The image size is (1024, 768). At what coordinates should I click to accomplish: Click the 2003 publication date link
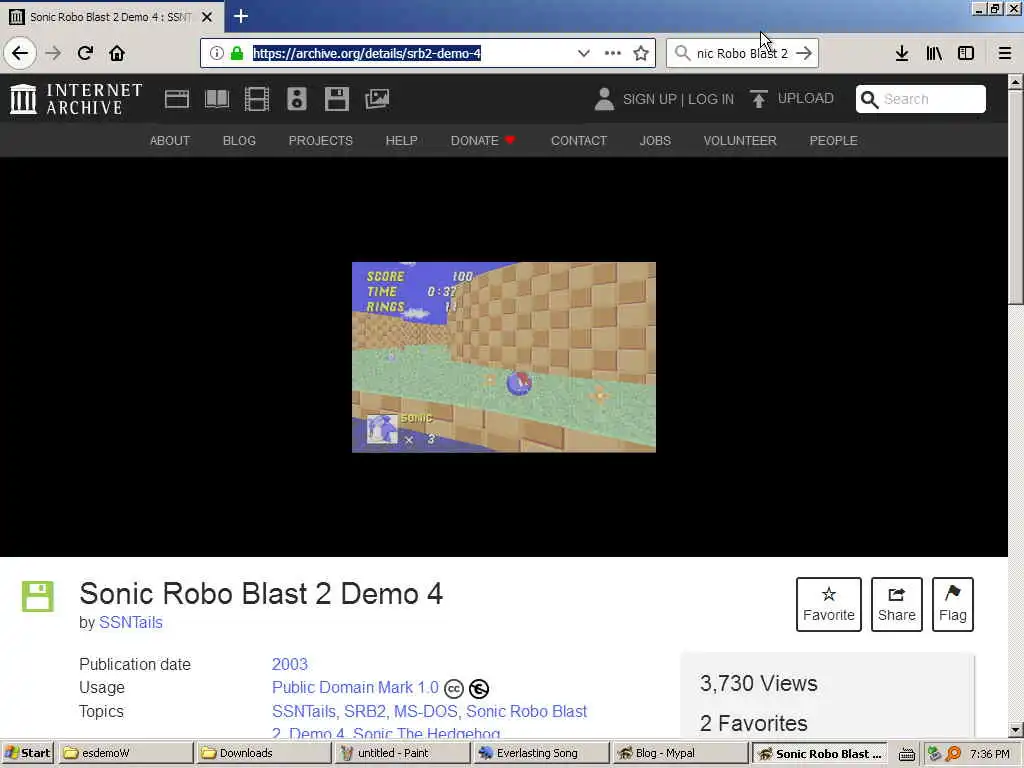pos(289,664)
